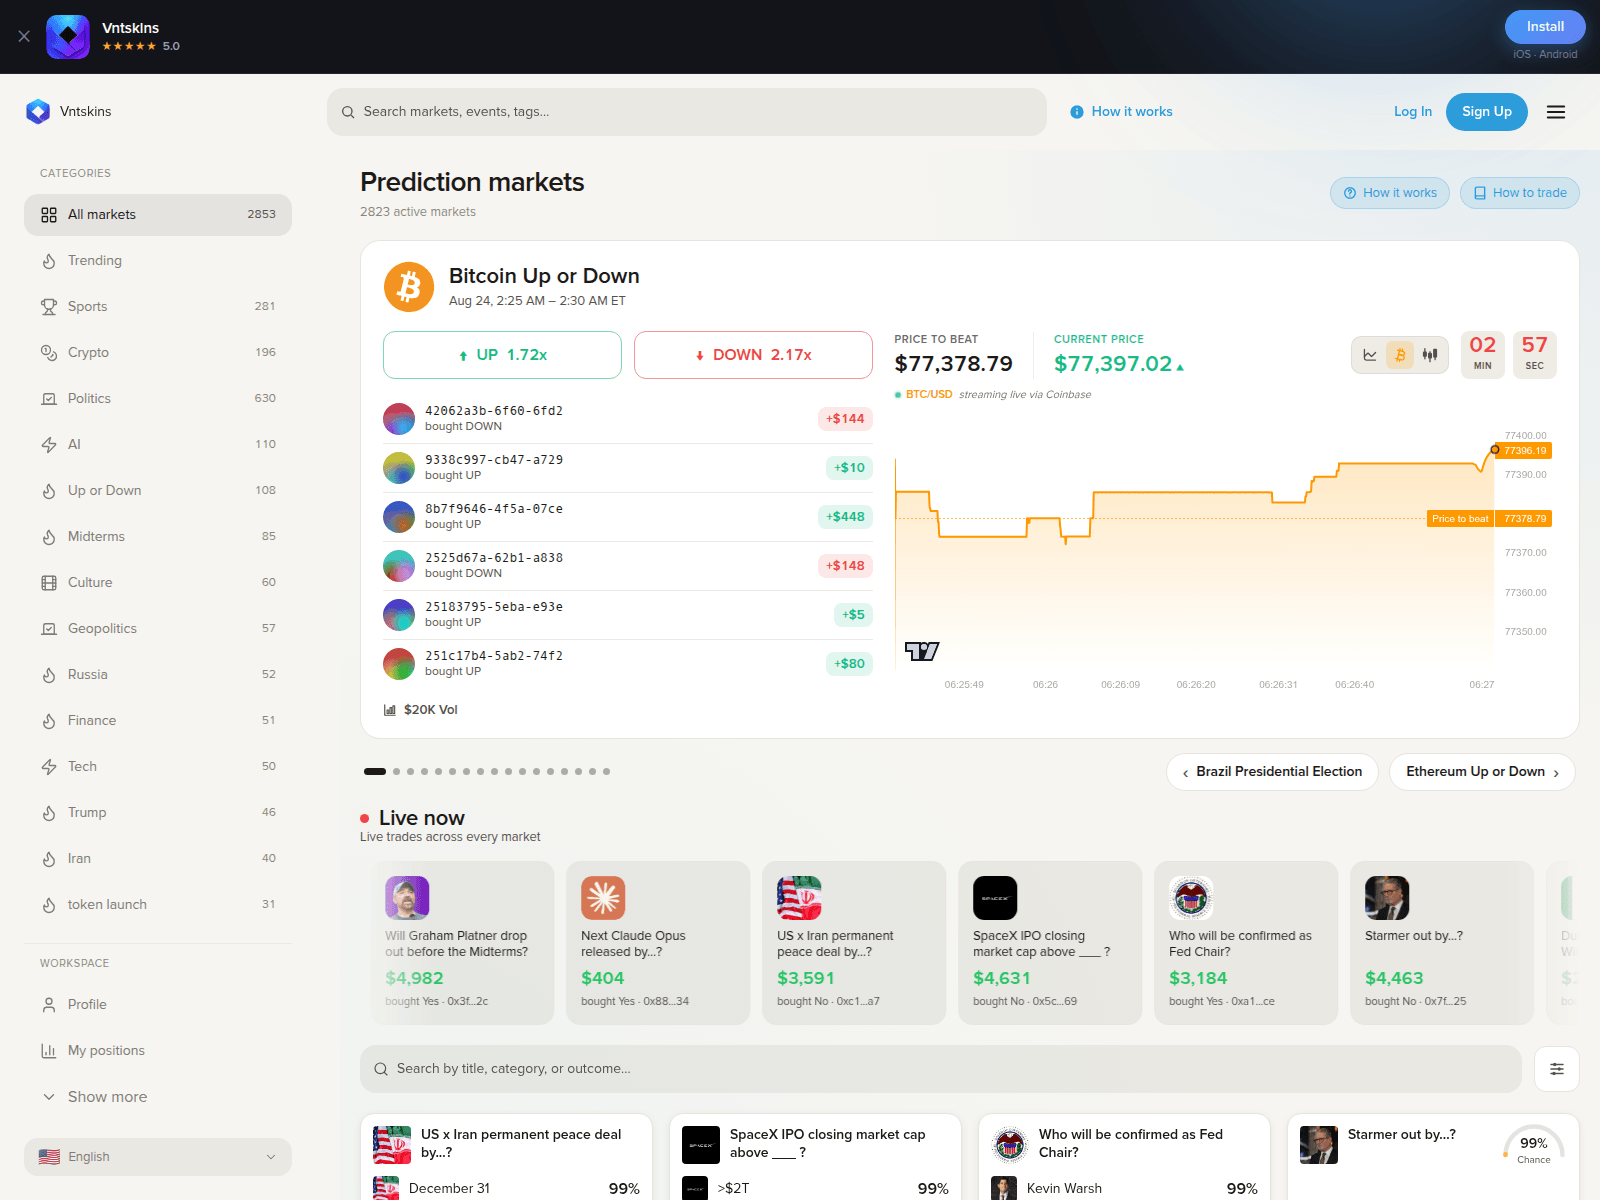
Task: Open Starmer out by live card
Action: pos(1442,943)
